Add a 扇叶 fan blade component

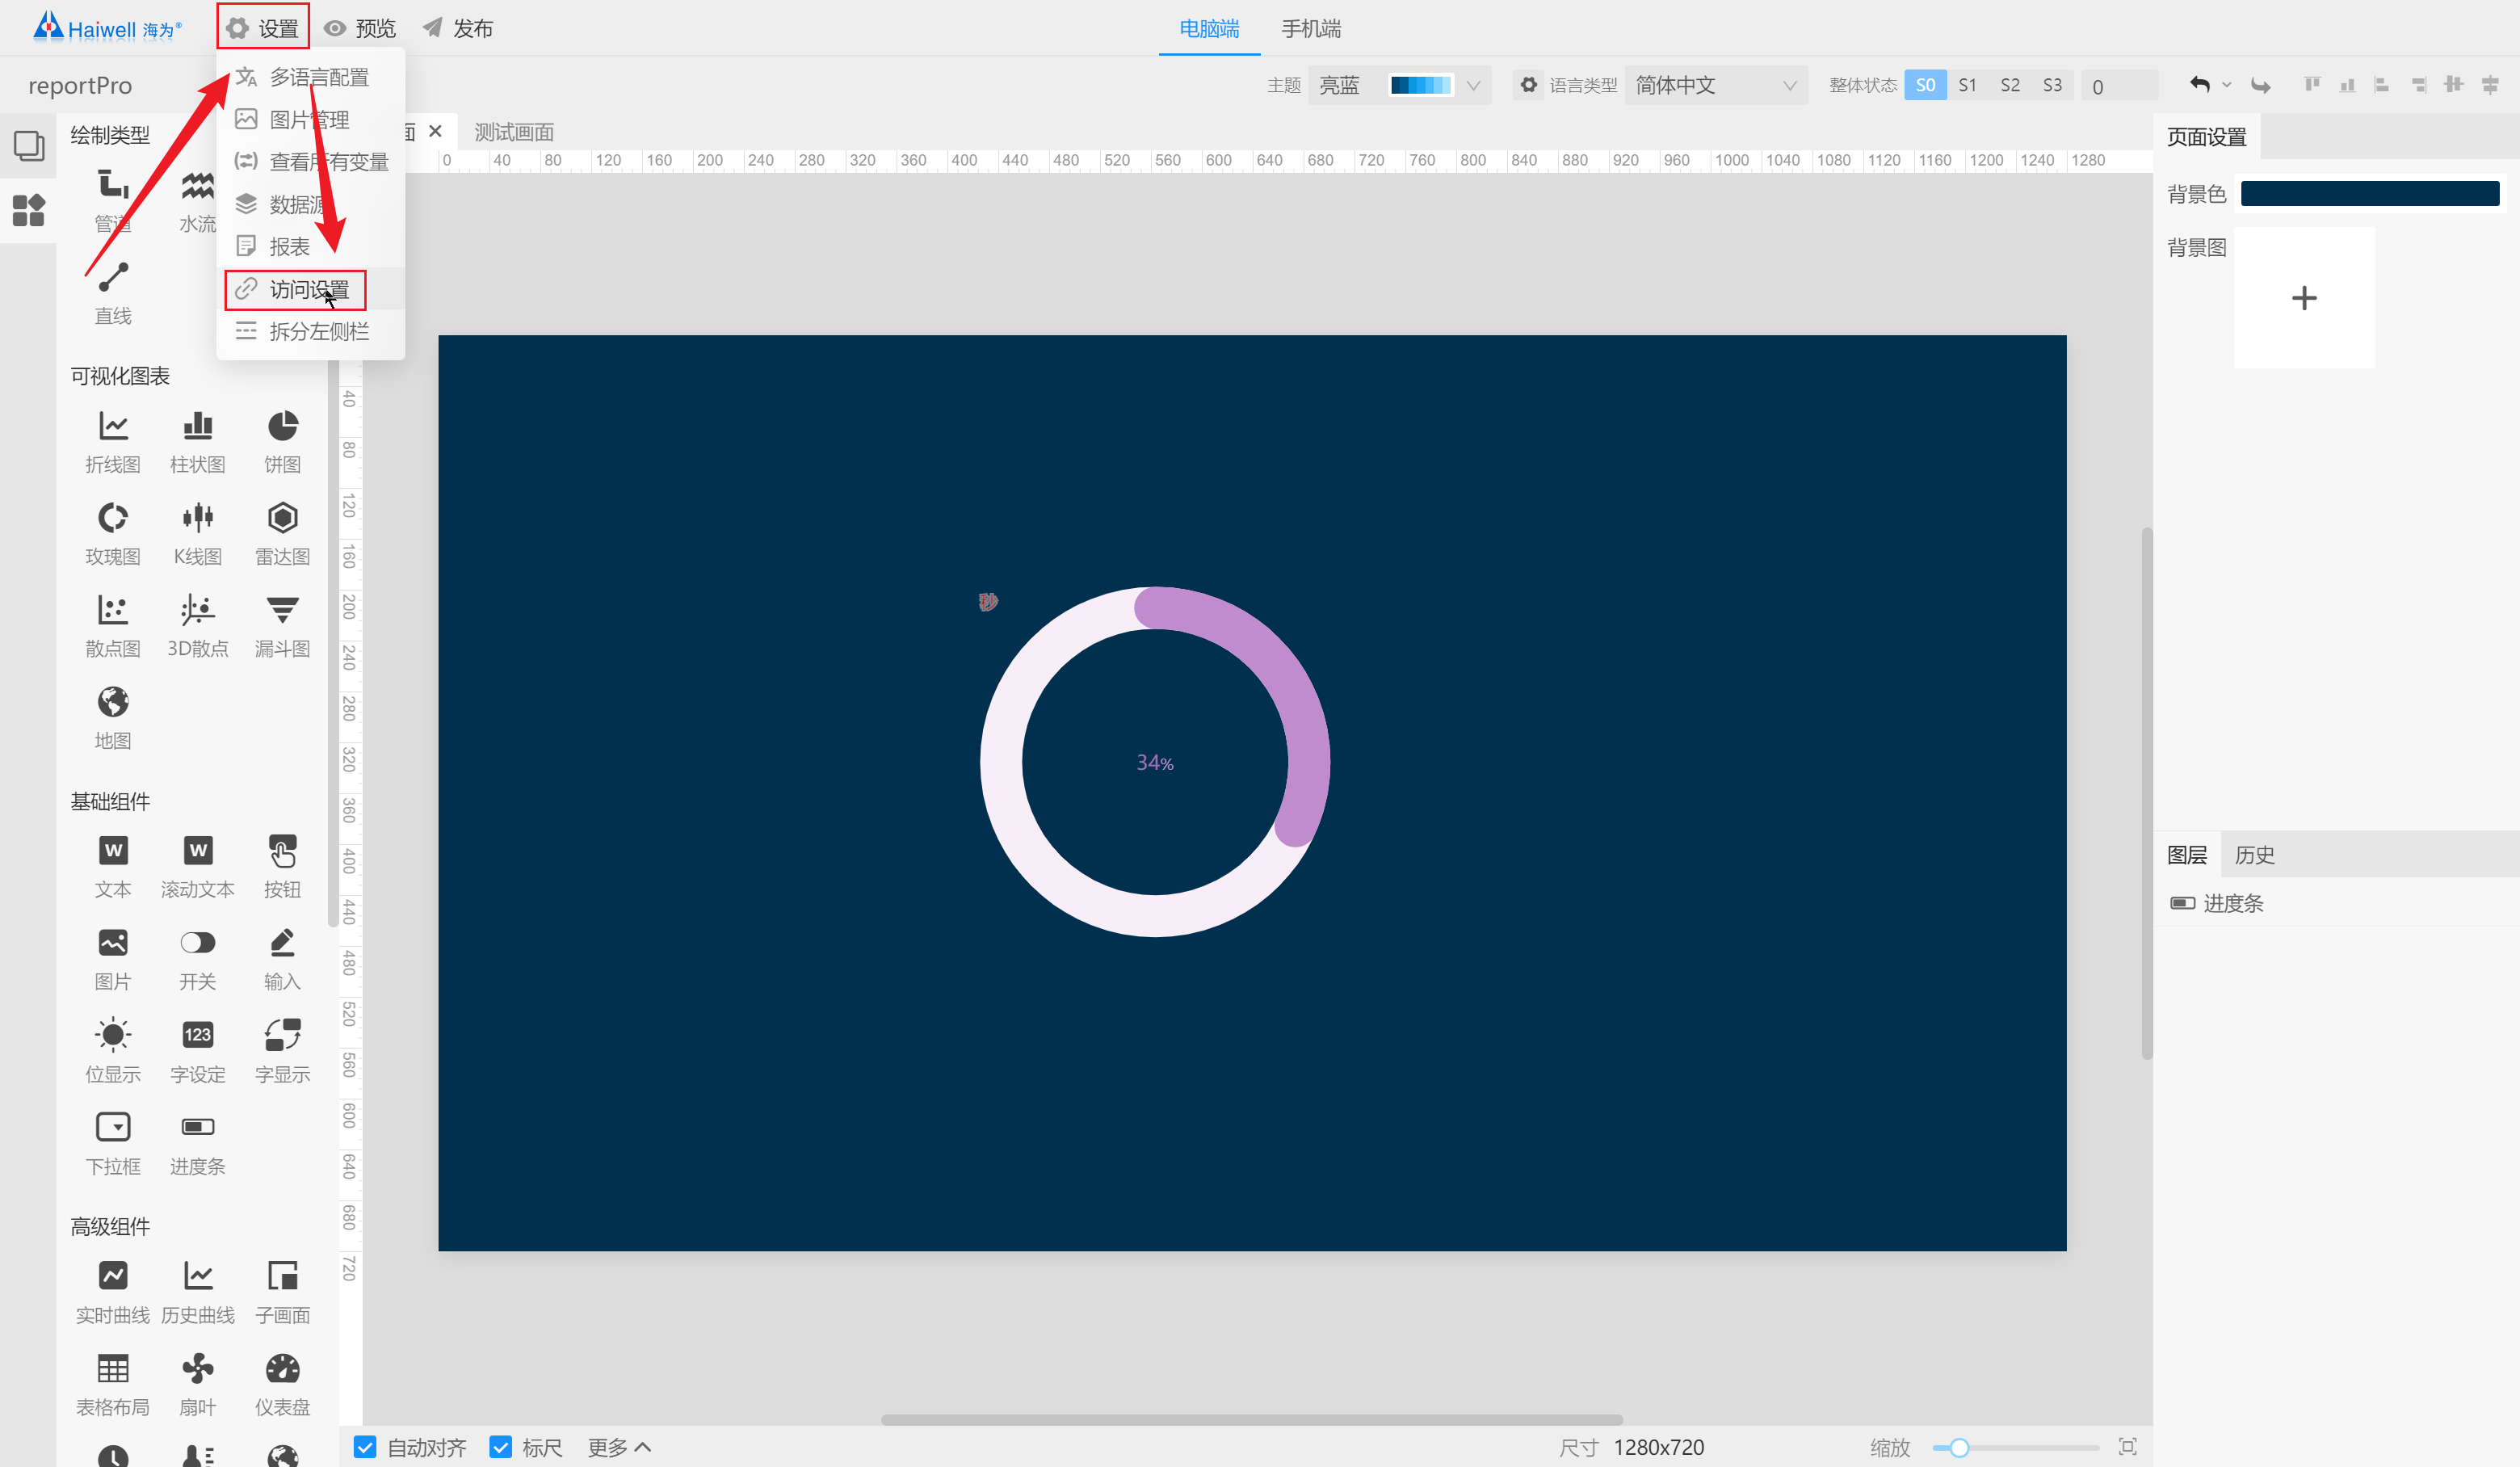point(198,1384)
